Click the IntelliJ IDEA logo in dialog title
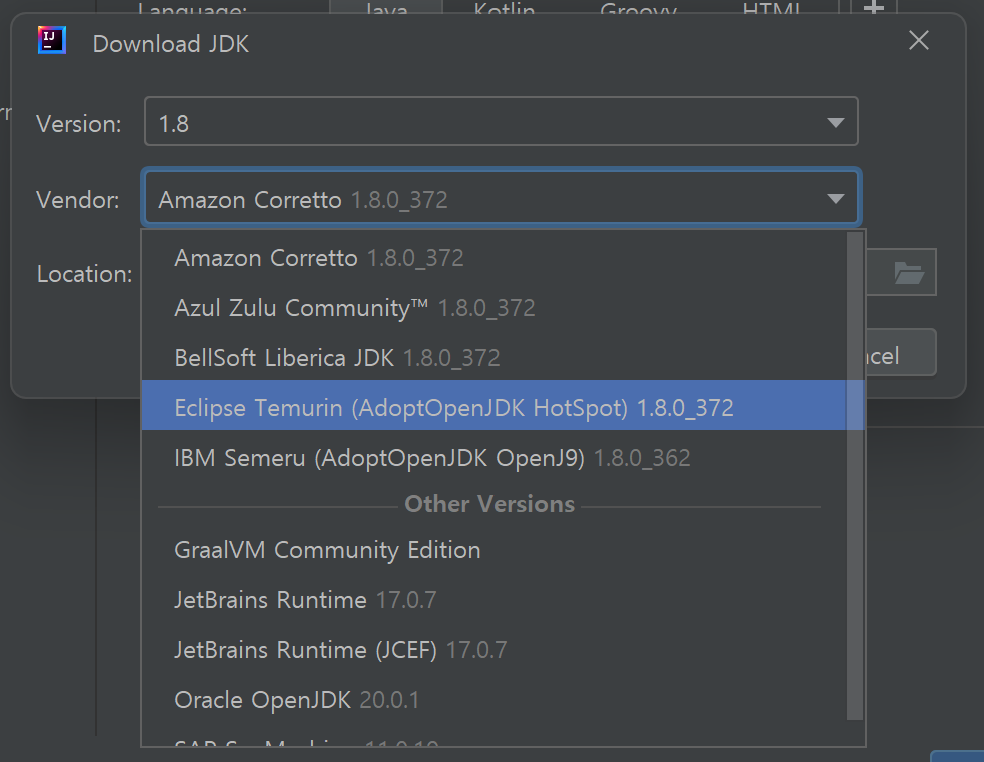The height and width of the screenshot is (762, 984). 51,41
